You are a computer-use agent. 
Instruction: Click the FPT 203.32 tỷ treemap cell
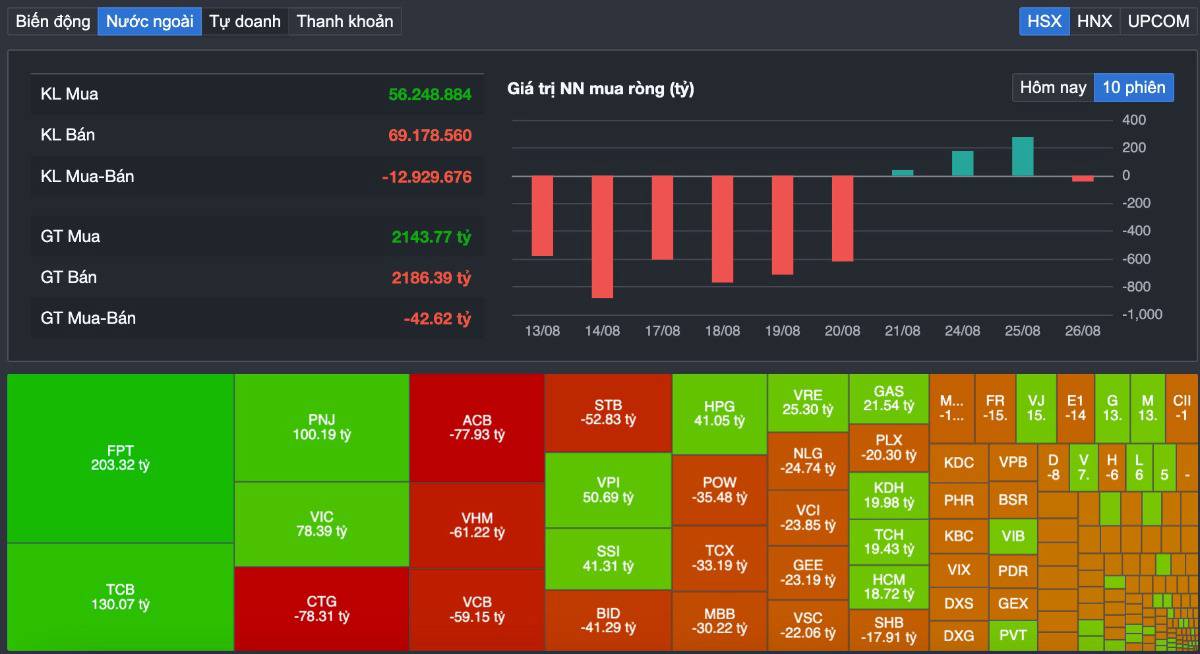(x=120, y=458)
